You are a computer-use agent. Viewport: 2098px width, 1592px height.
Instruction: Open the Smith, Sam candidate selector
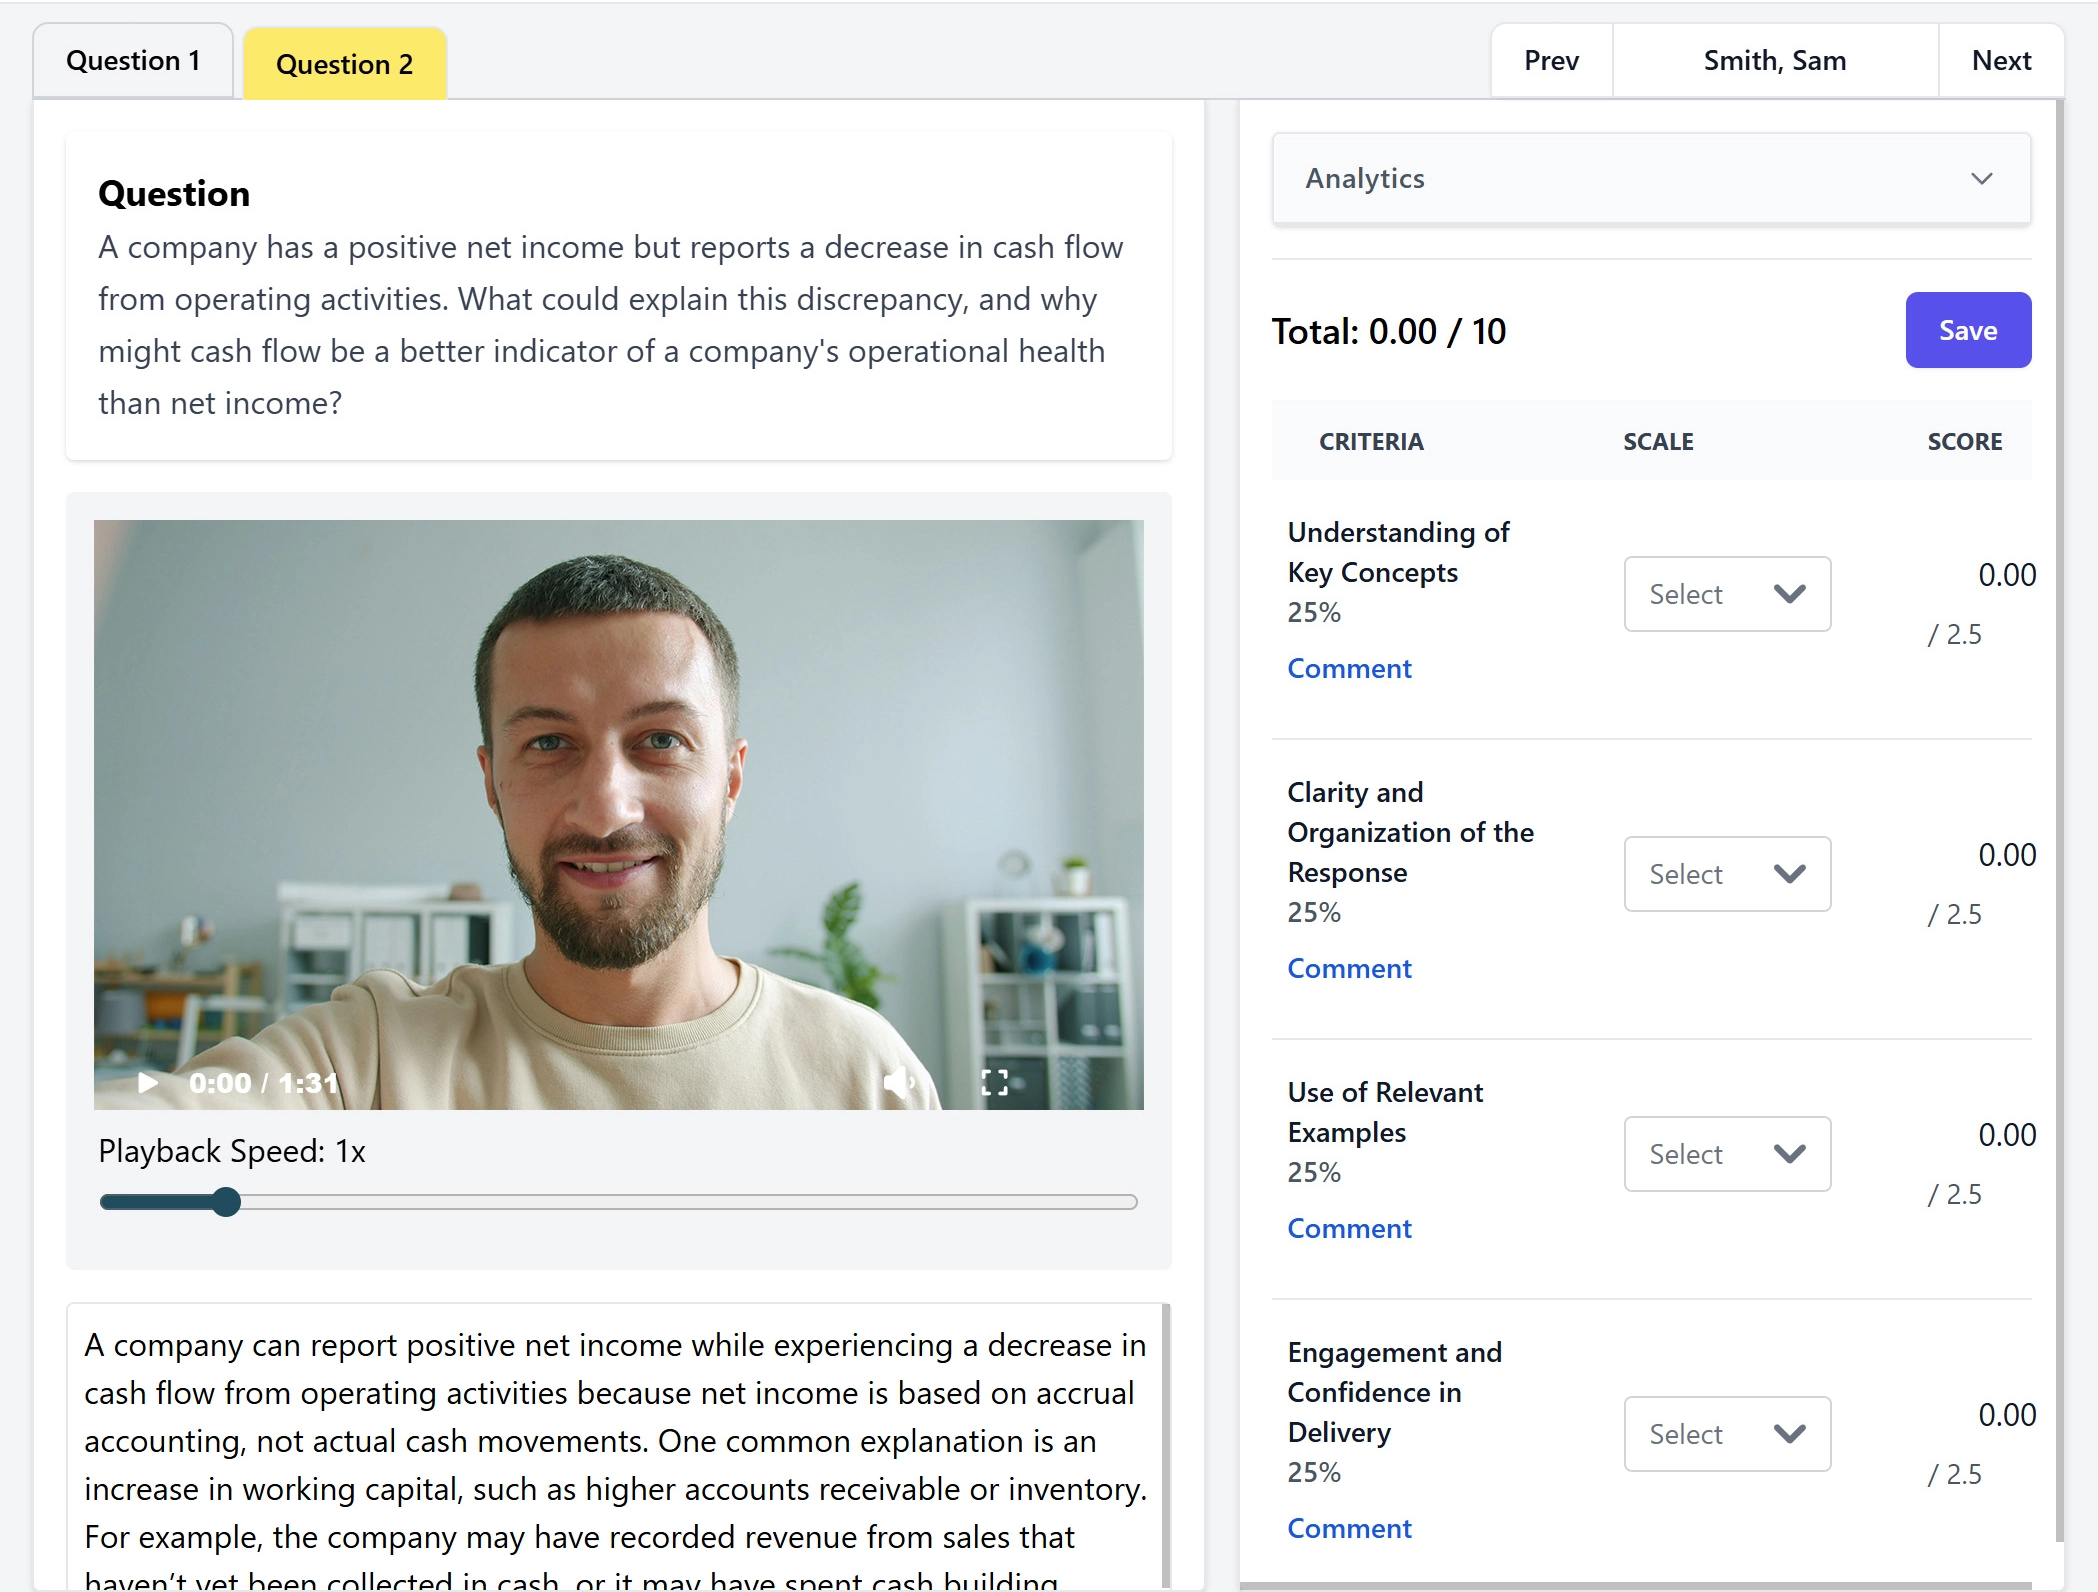[1775, 60]
